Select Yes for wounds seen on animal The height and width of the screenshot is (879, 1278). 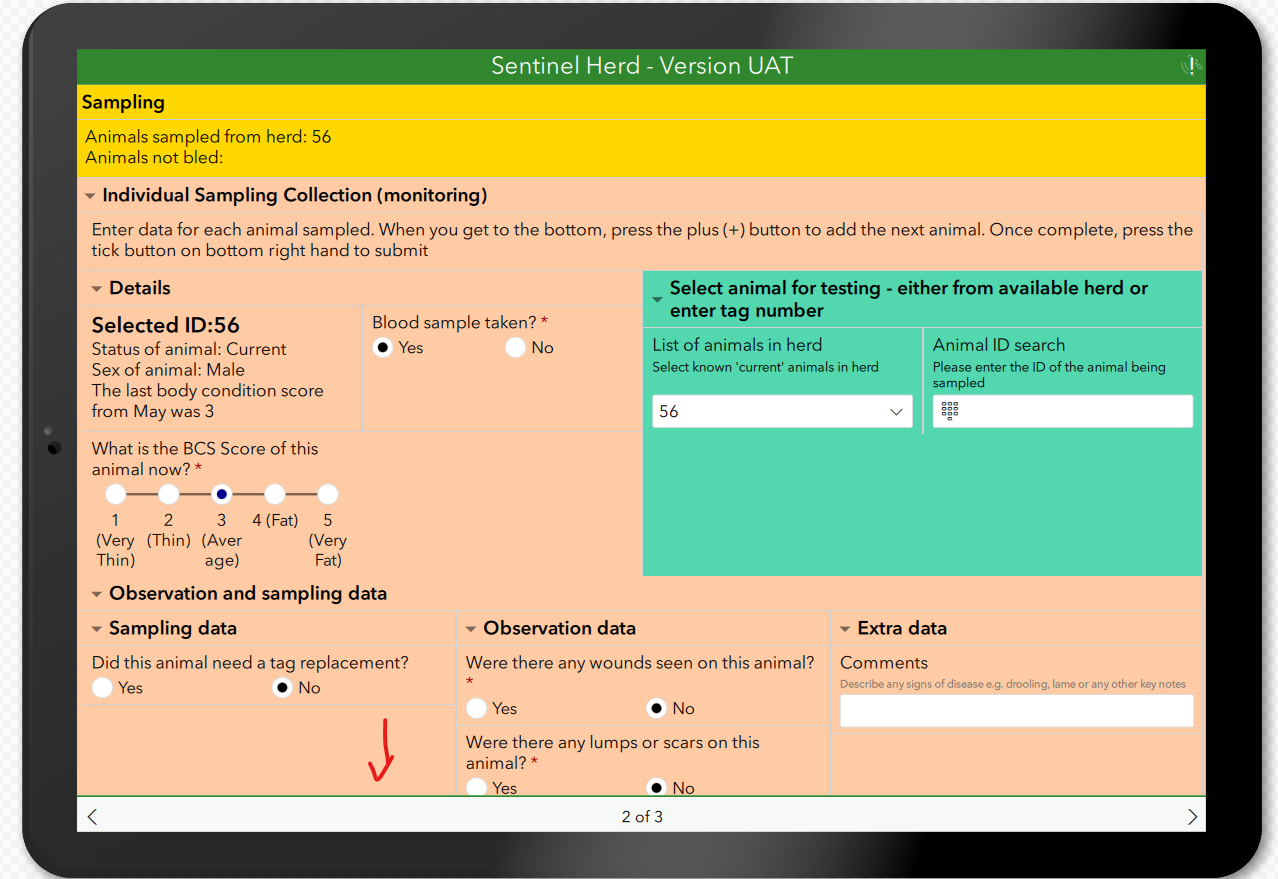[x=476, y=708]
